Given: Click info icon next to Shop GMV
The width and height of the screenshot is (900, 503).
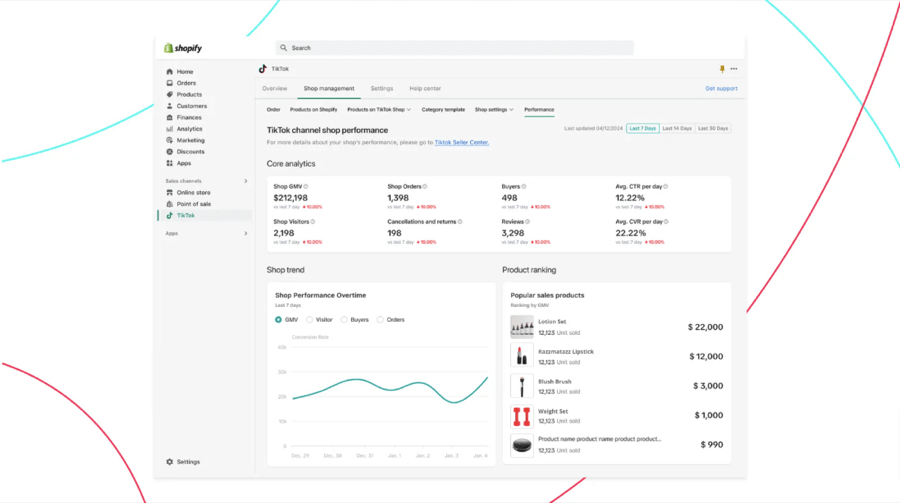Looking at the screenshot, I should [x=306, y=187].
